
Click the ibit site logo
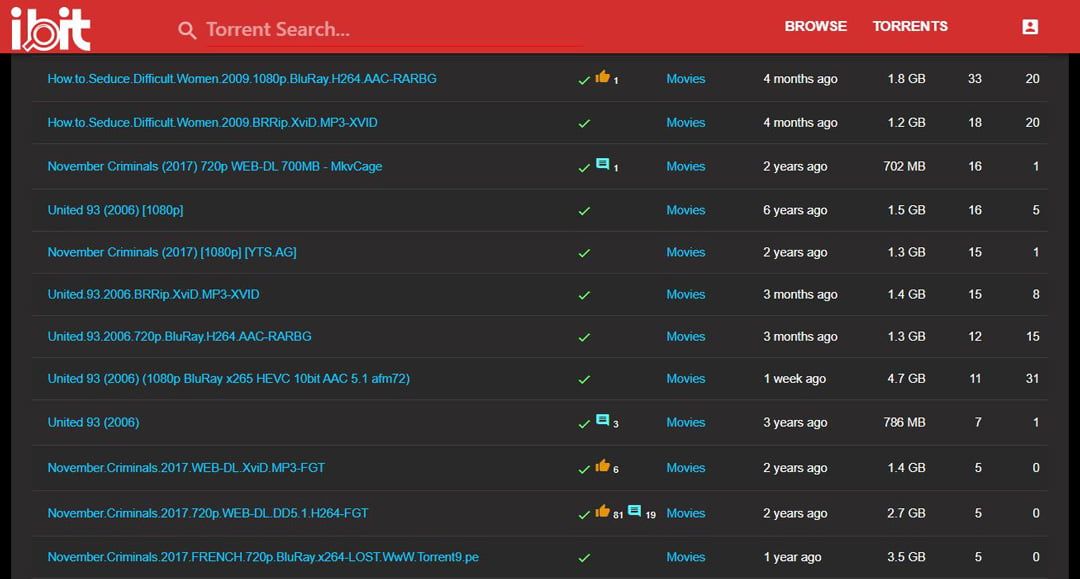(50, 28)
